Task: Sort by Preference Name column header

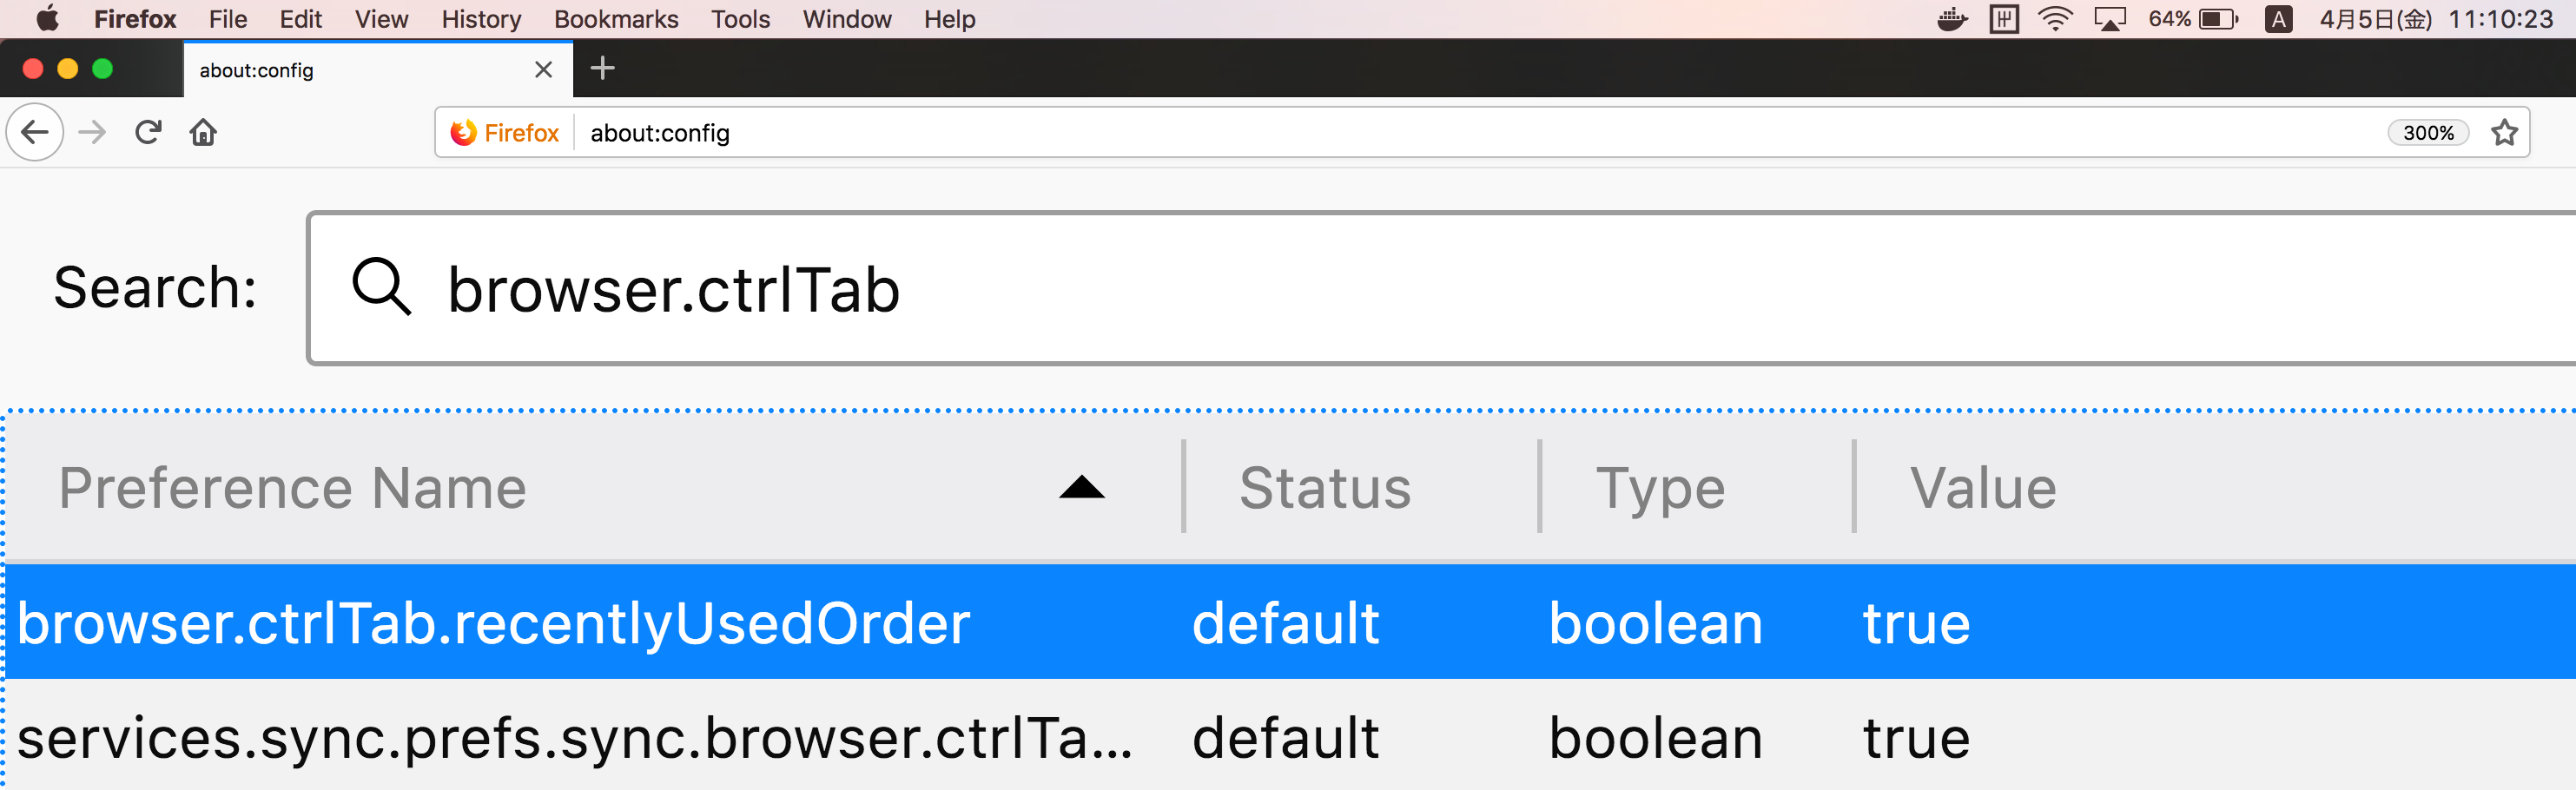Action: click(292, 488)
